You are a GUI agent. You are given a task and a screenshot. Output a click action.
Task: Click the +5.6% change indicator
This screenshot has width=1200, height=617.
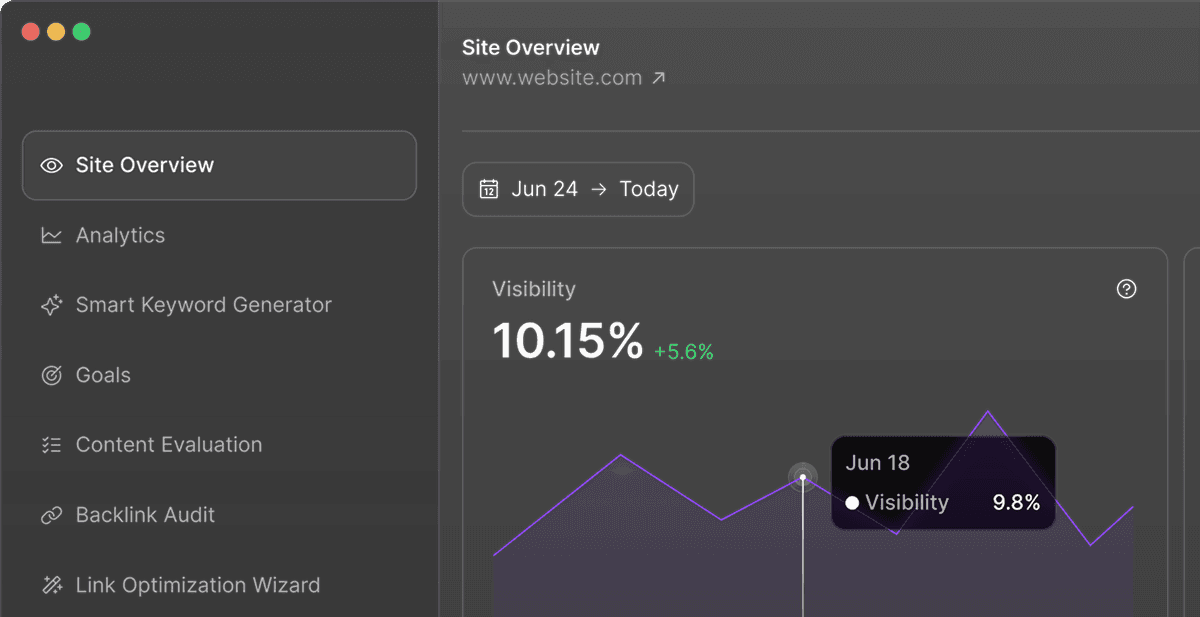(684, 352)
